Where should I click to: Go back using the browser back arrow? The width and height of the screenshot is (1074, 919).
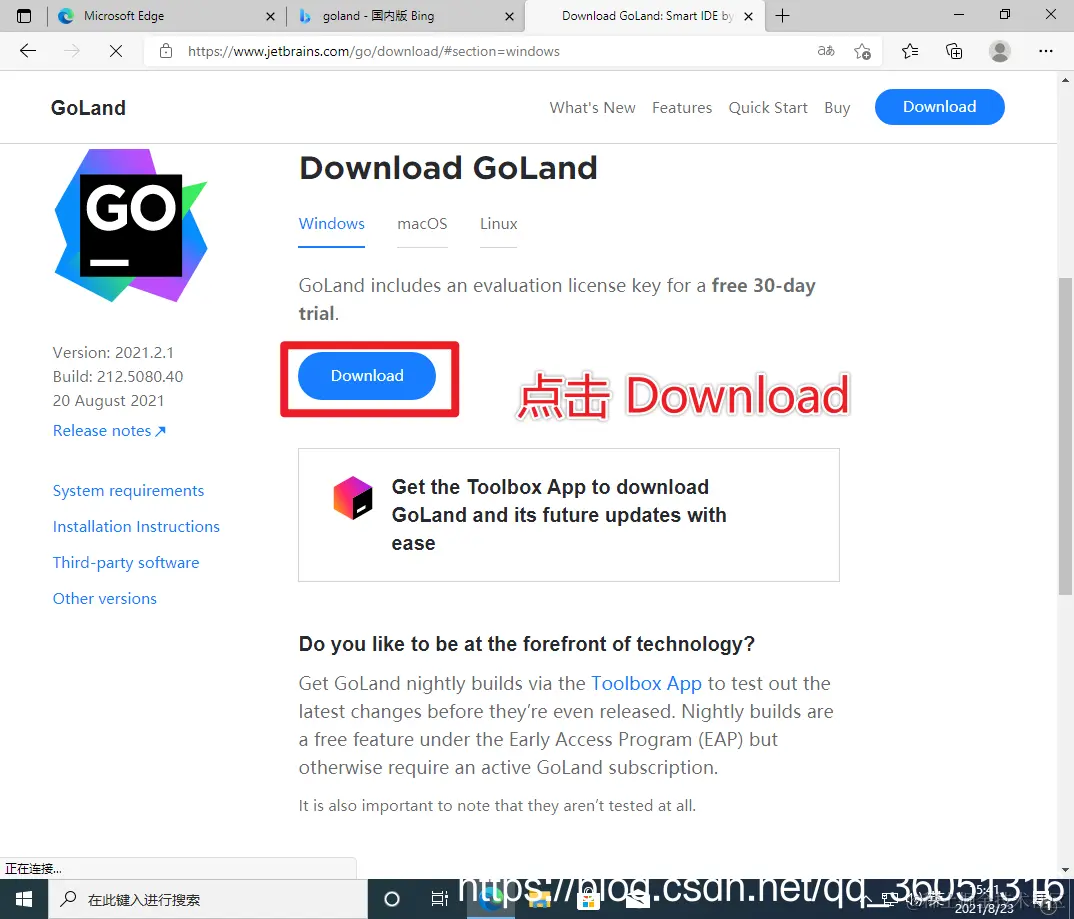point(28,51)
